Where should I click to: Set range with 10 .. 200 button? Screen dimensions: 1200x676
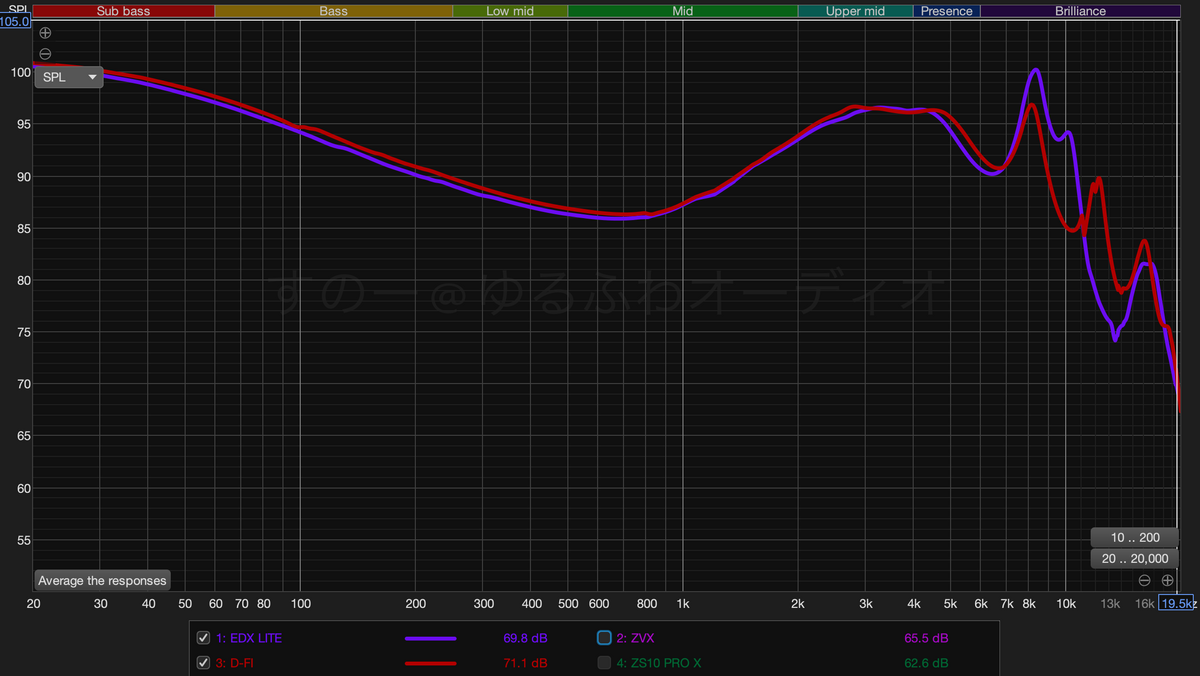[1135, 537]
